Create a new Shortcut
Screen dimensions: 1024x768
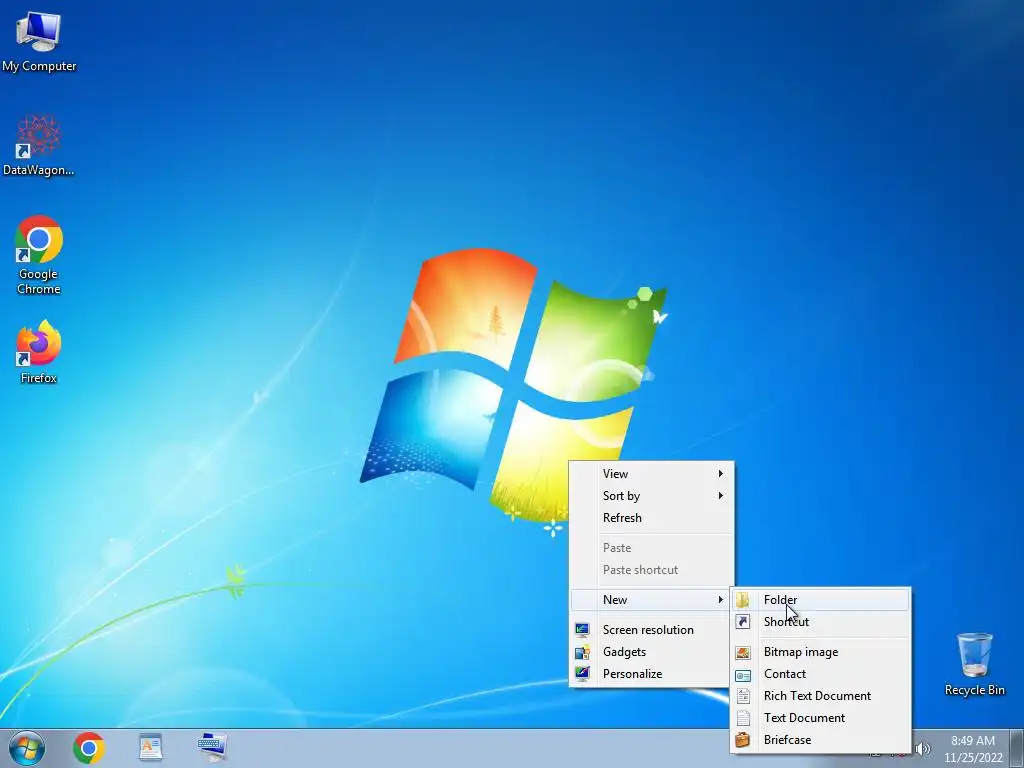pyautogui.click(x=820, y=622)
